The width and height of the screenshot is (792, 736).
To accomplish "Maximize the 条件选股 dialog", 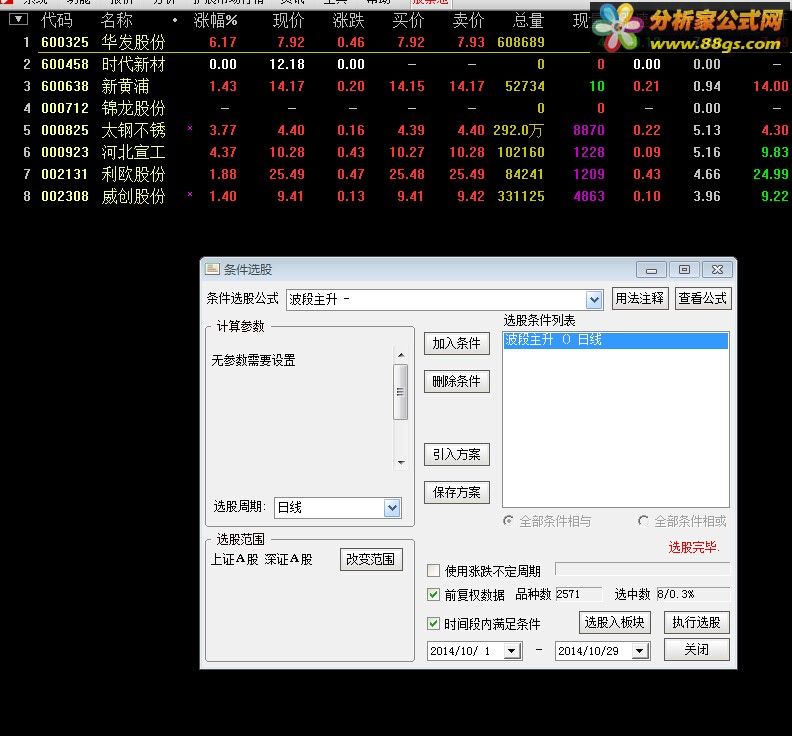I will click(x=684, y=270).
